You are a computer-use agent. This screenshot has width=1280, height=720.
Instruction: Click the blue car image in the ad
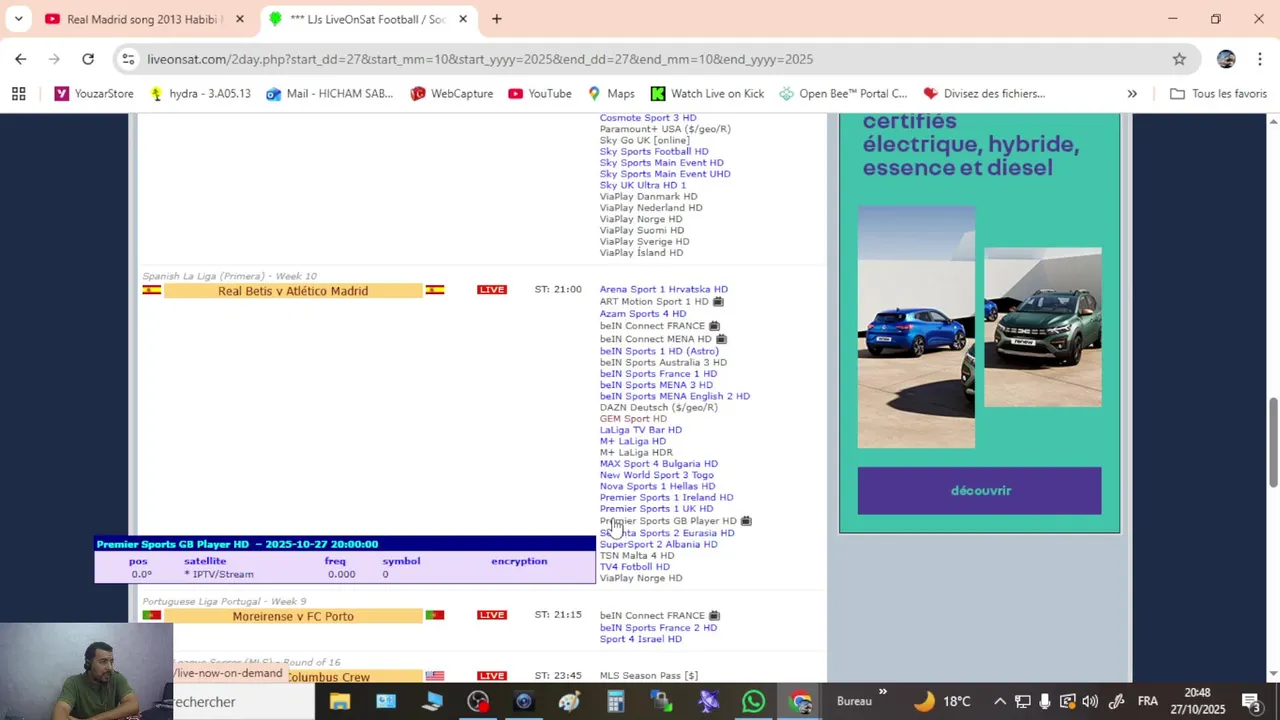tap(916, 327)
